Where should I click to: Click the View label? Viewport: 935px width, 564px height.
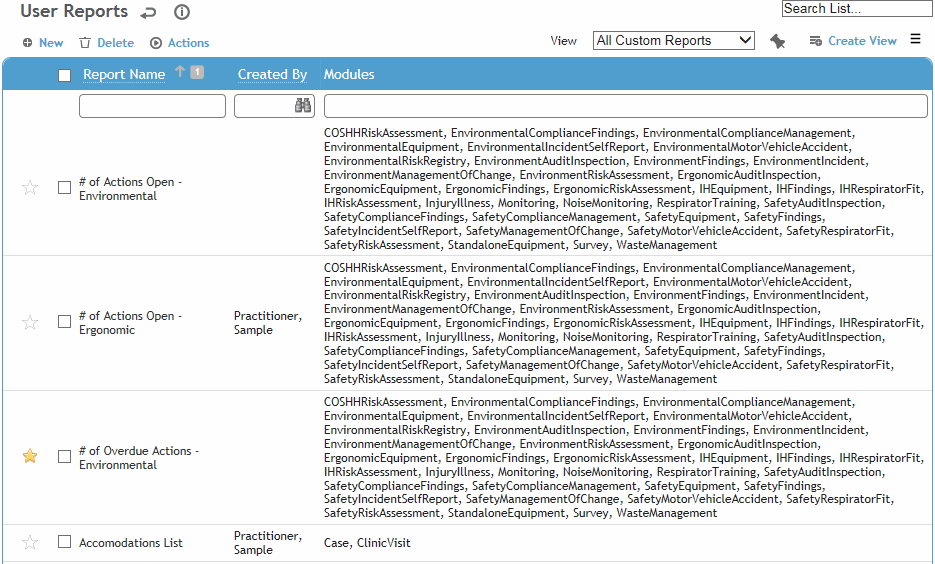(564, 41)
